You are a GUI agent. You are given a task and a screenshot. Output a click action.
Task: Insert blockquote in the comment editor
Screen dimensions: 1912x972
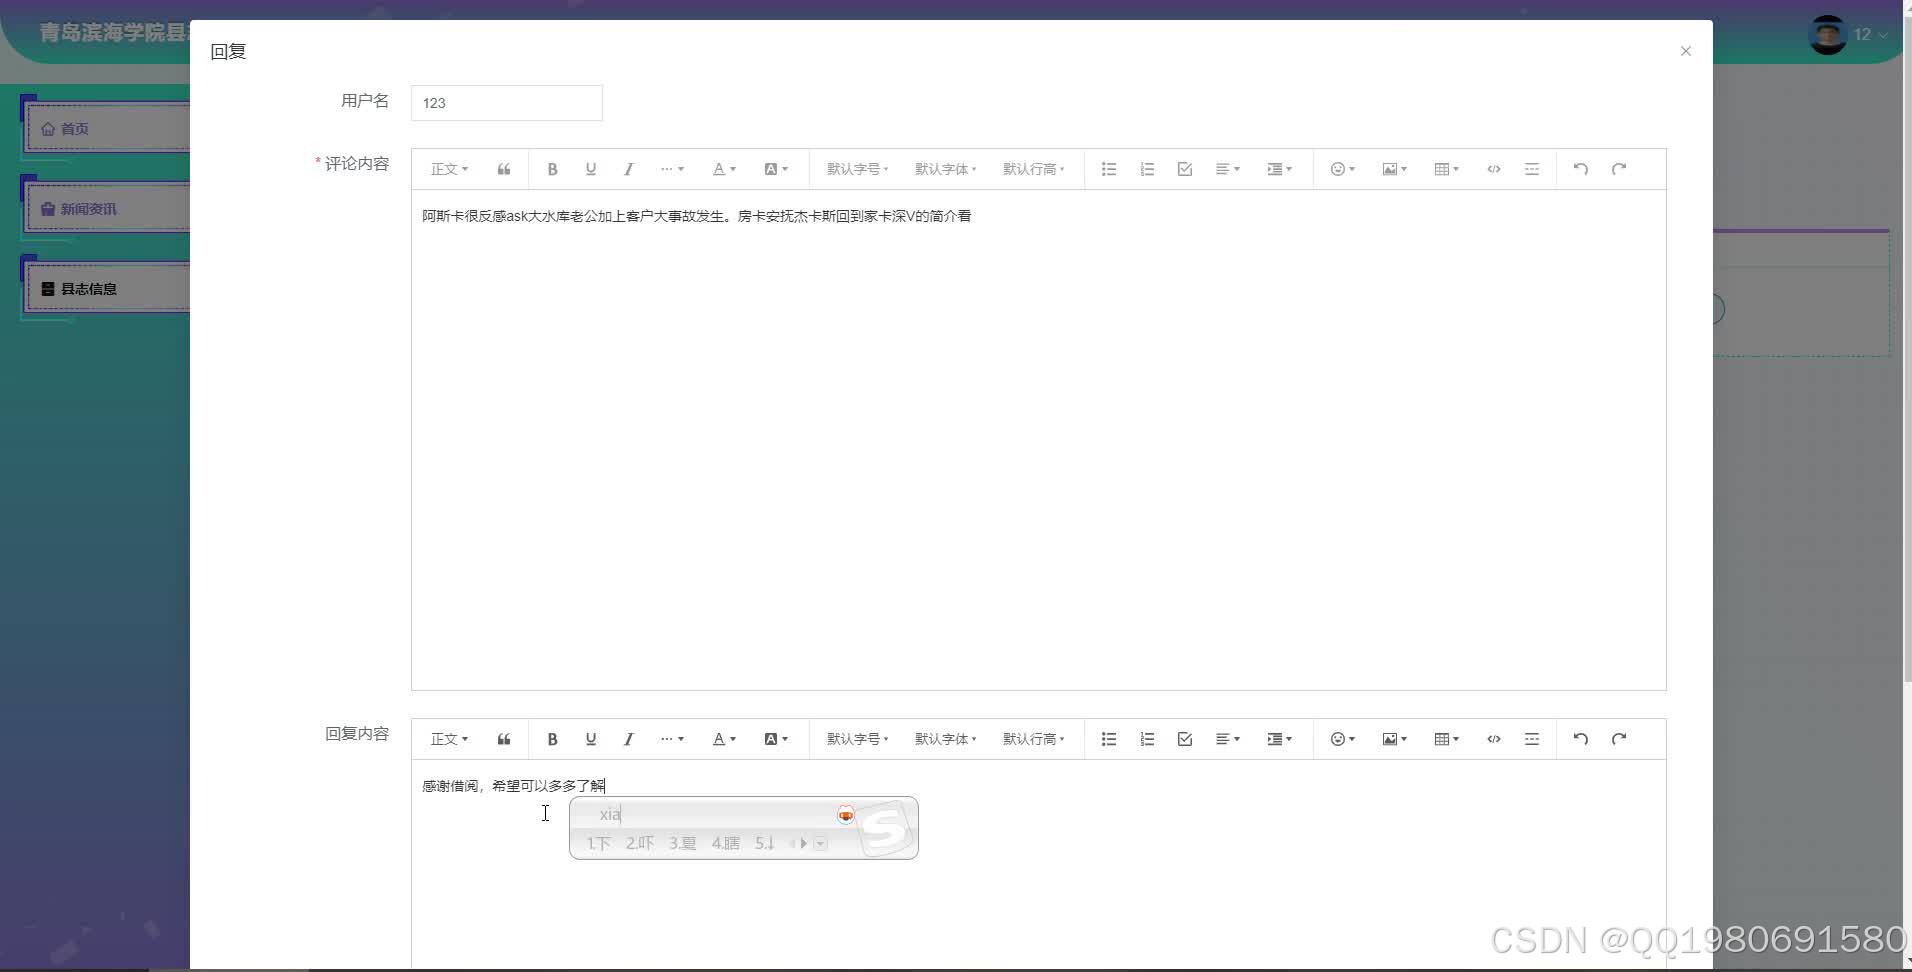click(x=504, y=169)
